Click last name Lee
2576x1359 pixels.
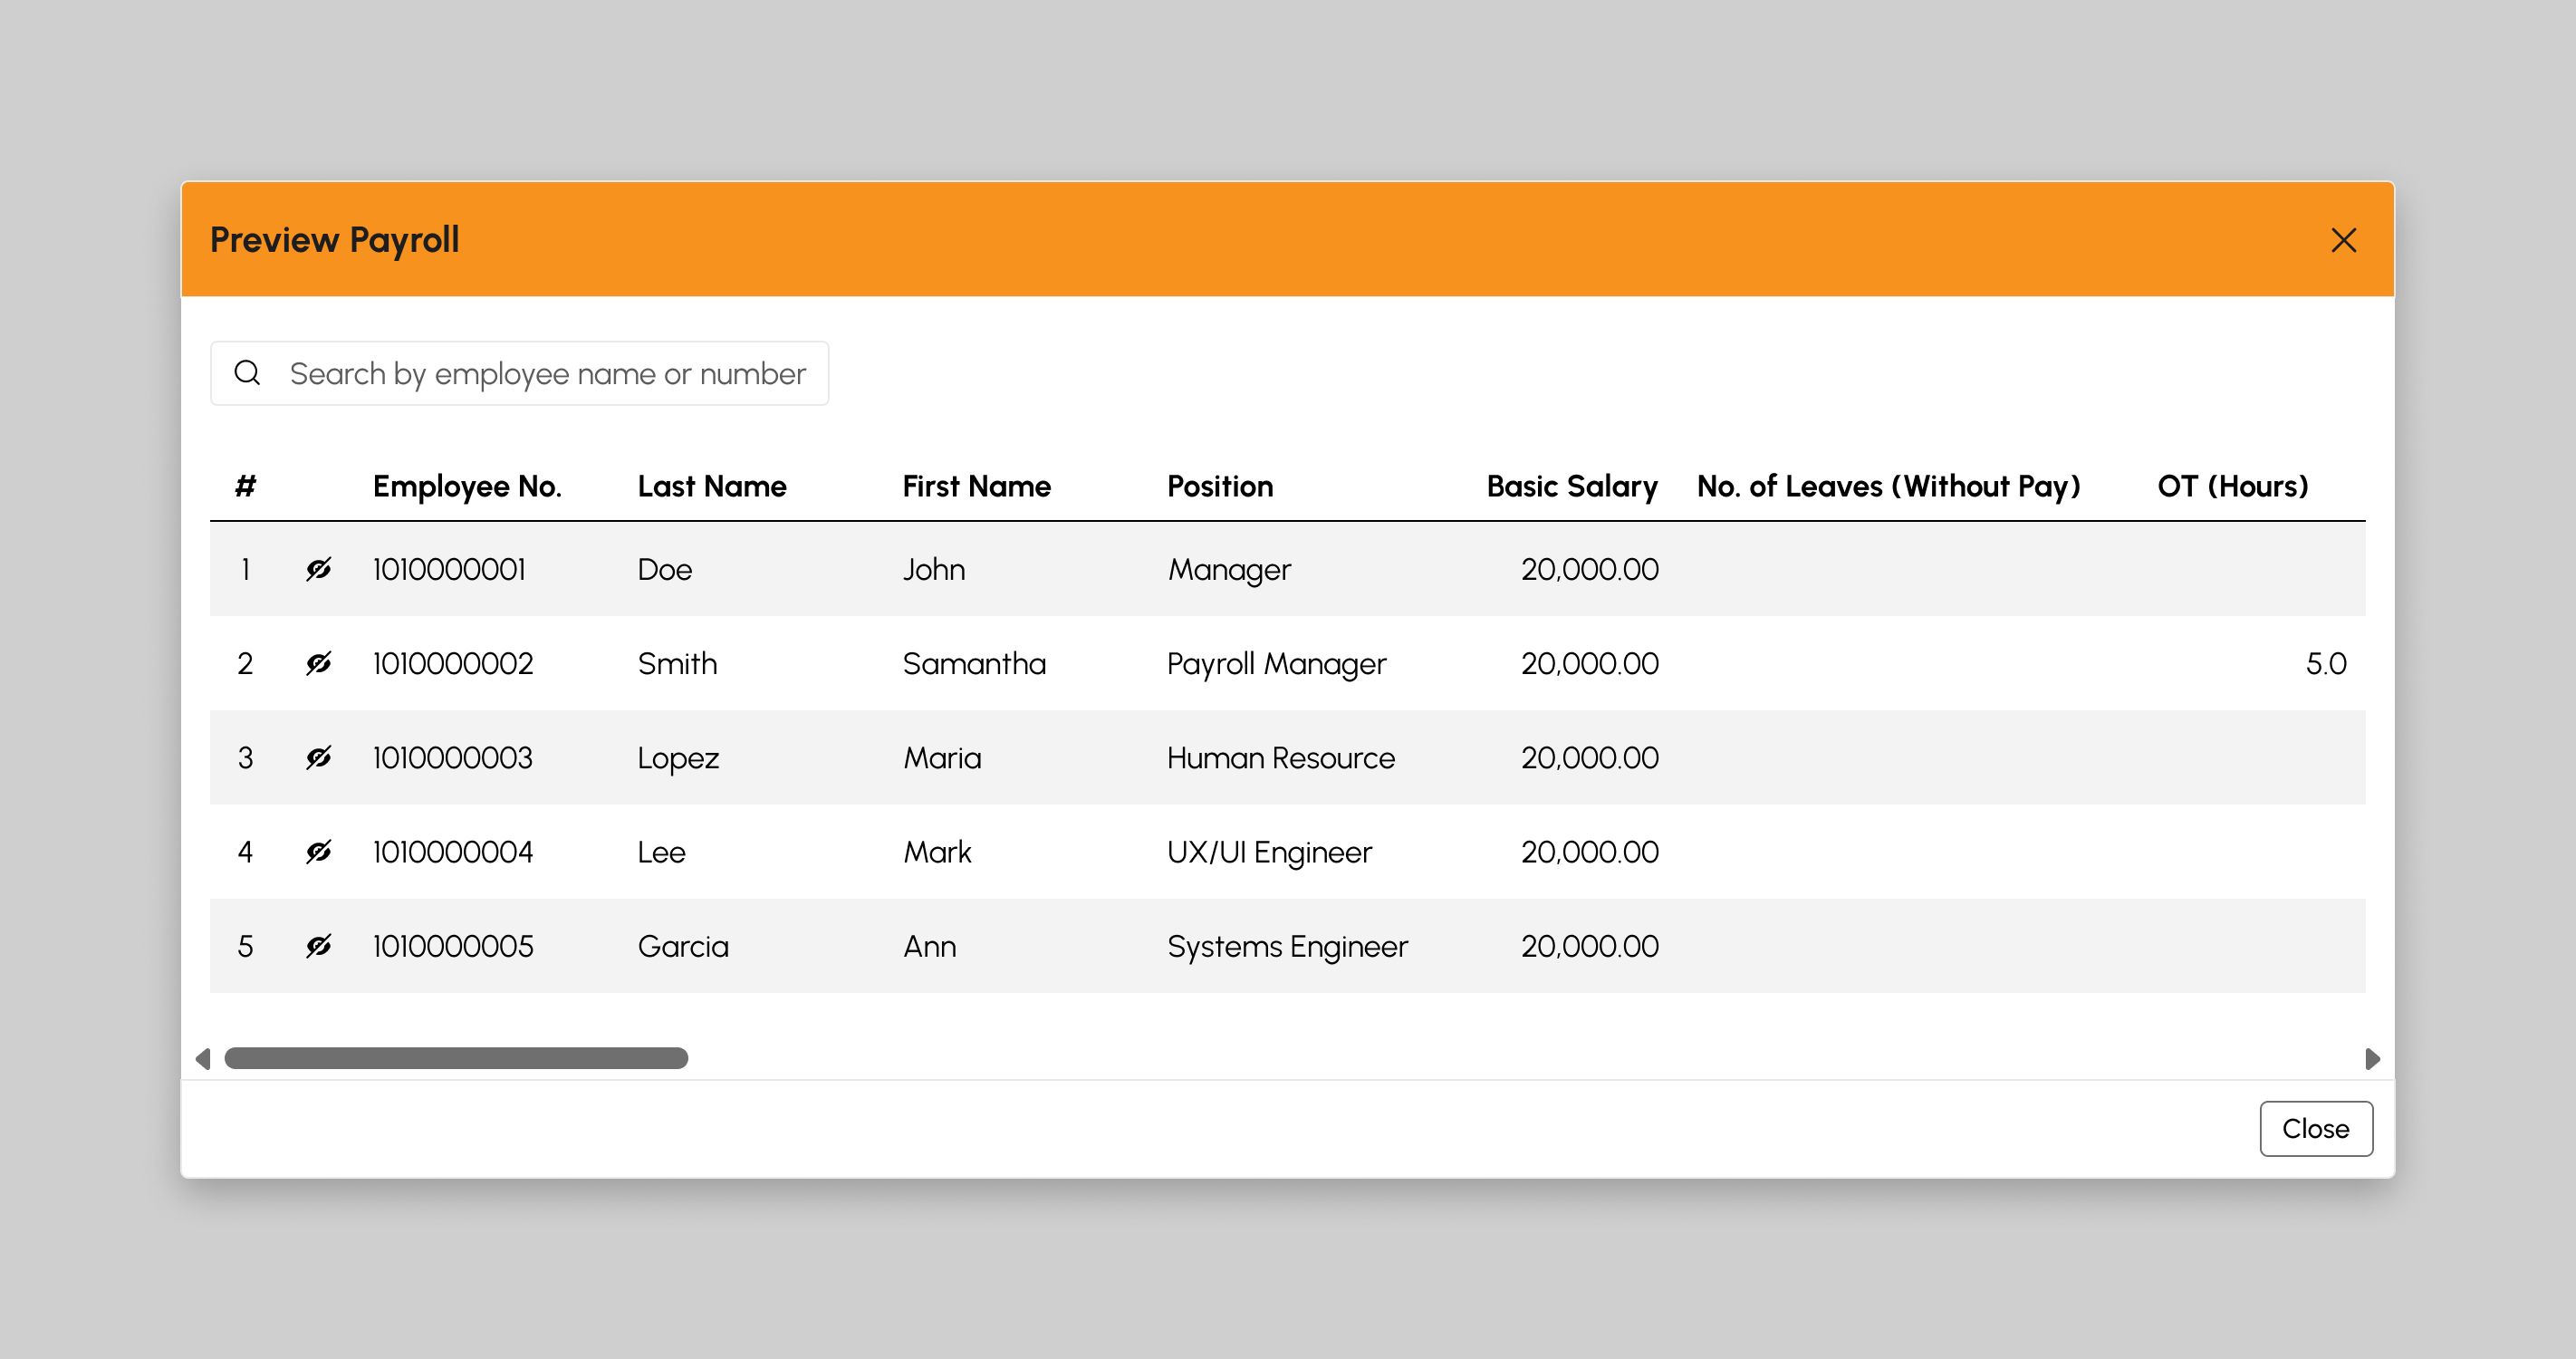(662, 851)
